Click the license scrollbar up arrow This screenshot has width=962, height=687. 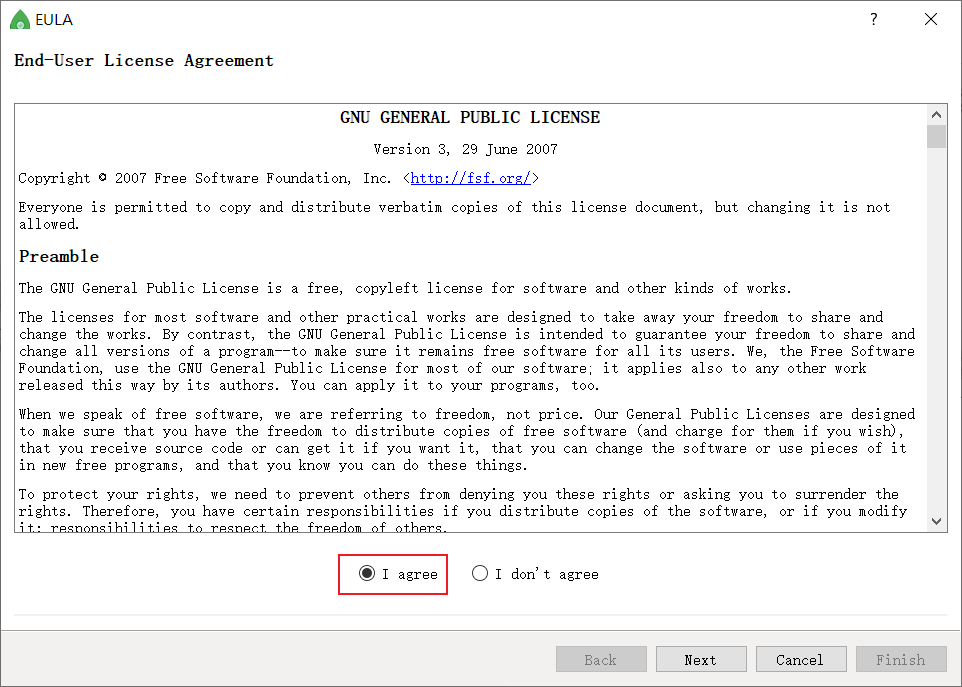click(x=936, y=115)
